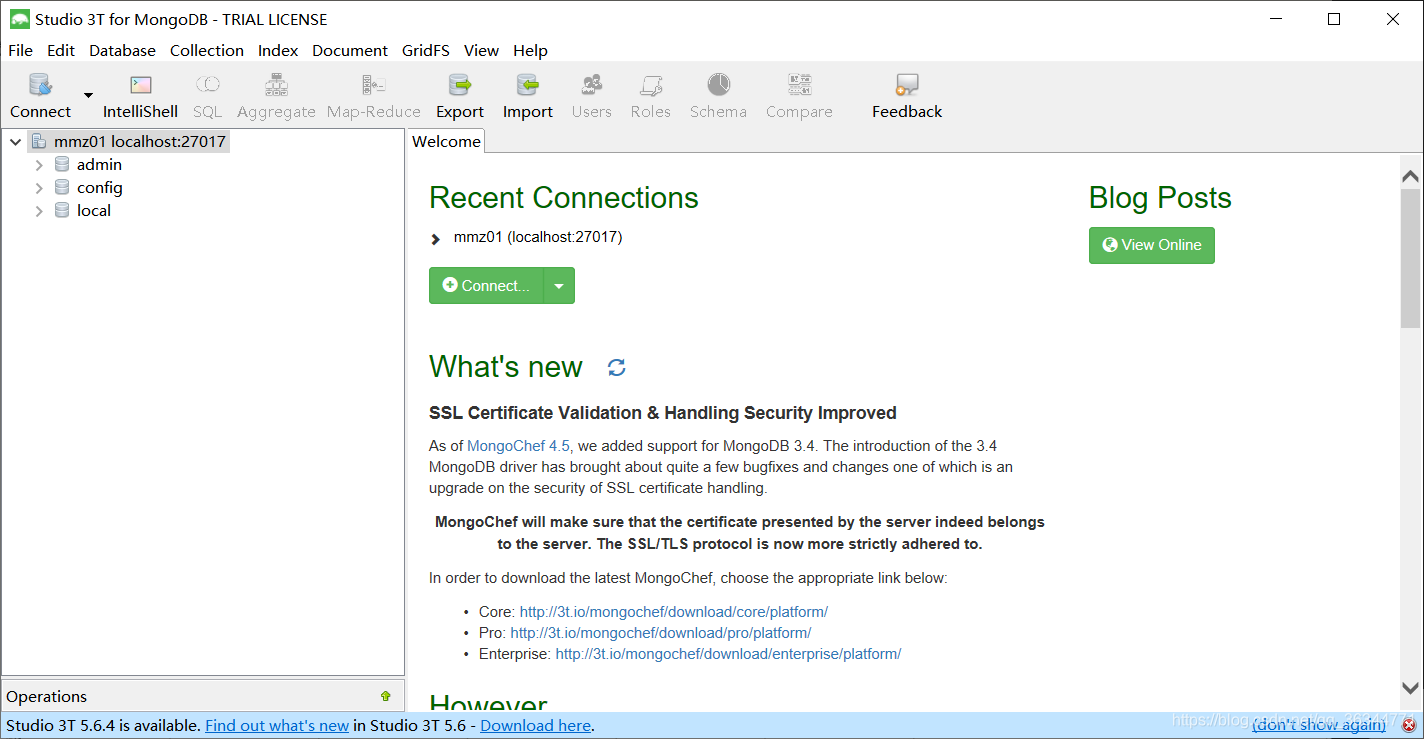Click the mmz01 server connection icon
The image size is (1424, 739).
pyautogui.click(x=39, y=141)
